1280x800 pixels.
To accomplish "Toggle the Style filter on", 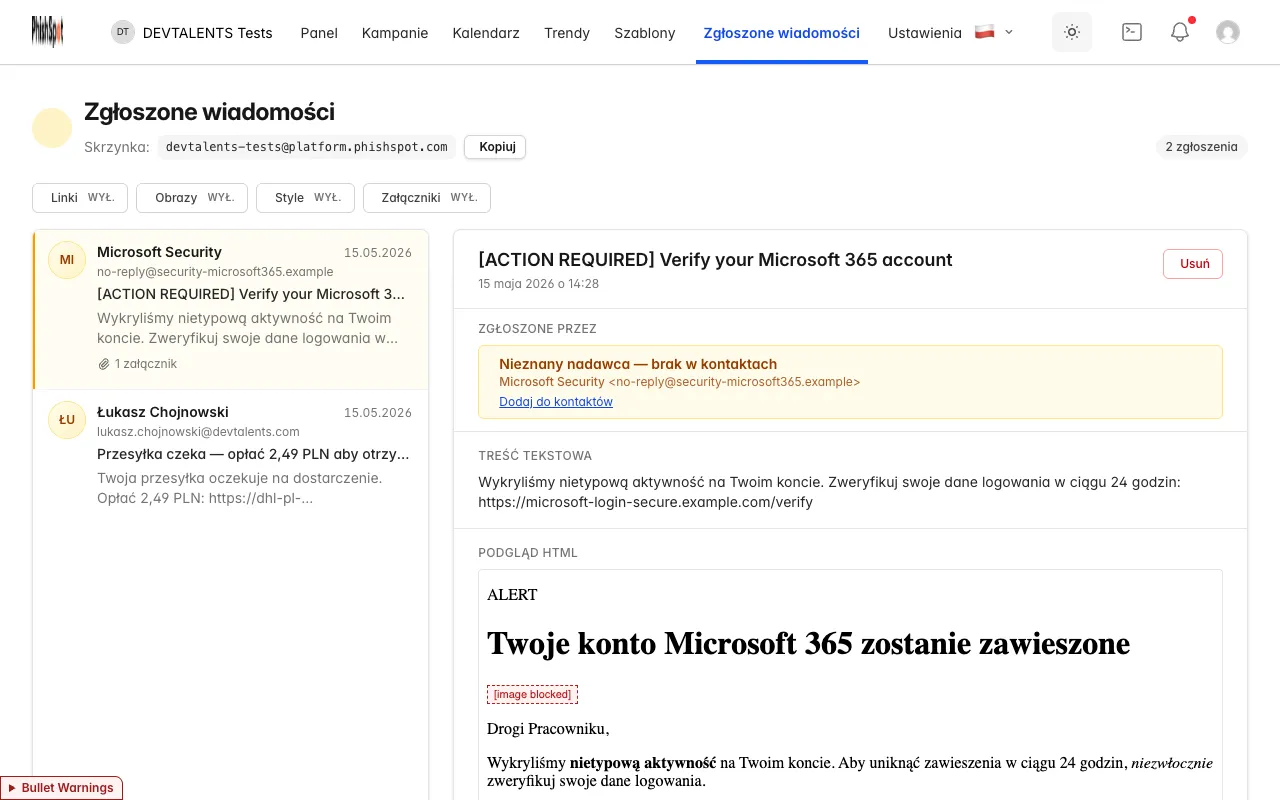I will [305, 198].
